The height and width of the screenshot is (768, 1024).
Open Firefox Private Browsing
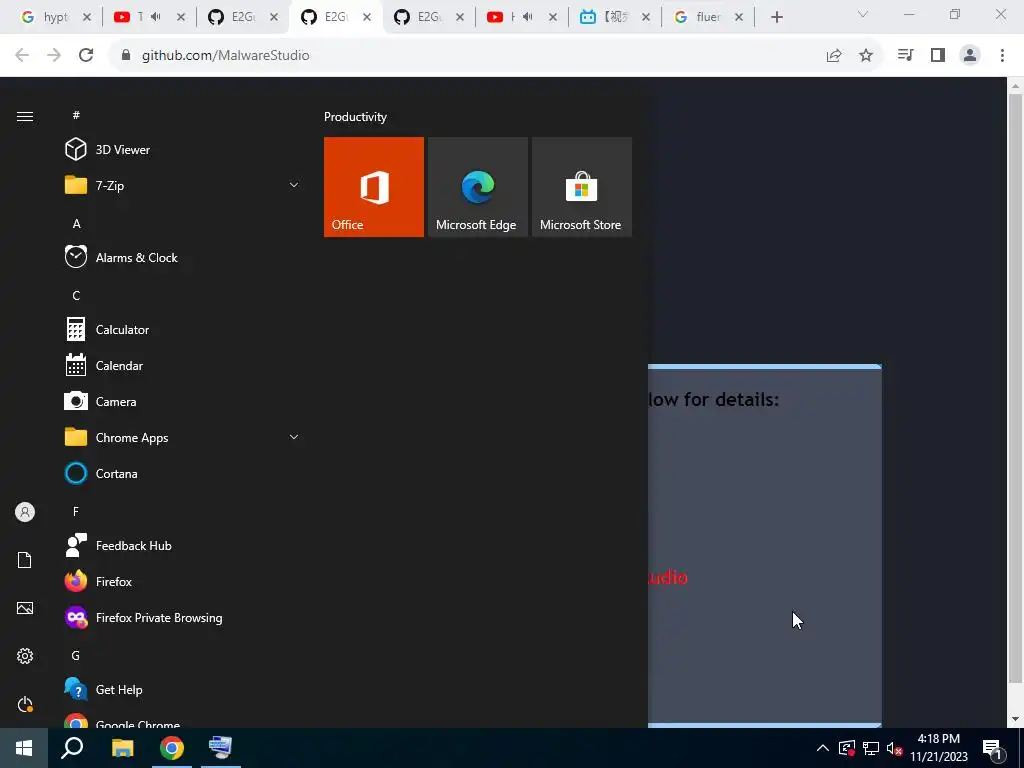point(183,618)
